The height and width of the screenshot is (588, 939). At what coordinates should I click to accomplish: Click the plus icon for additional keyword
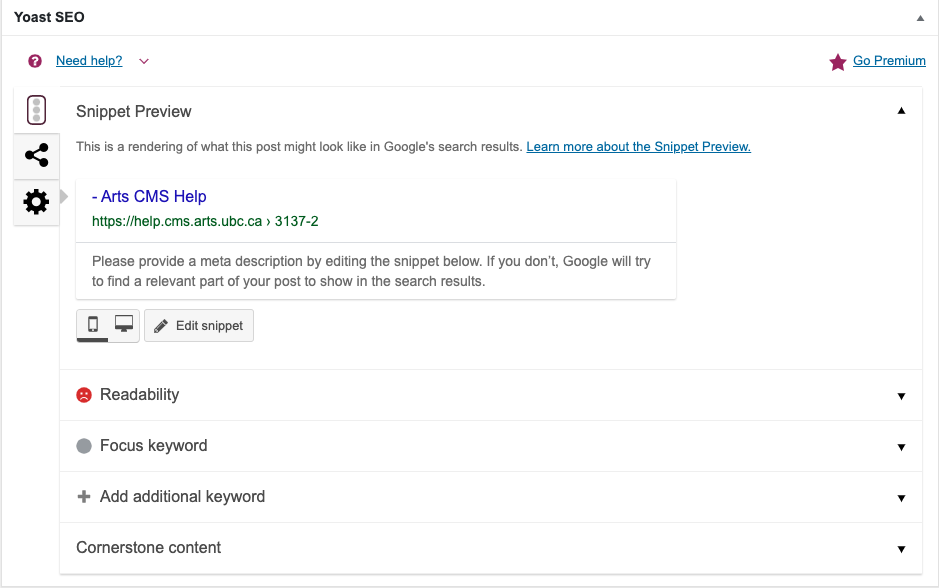pyautogui.click(x=84, y=497)
